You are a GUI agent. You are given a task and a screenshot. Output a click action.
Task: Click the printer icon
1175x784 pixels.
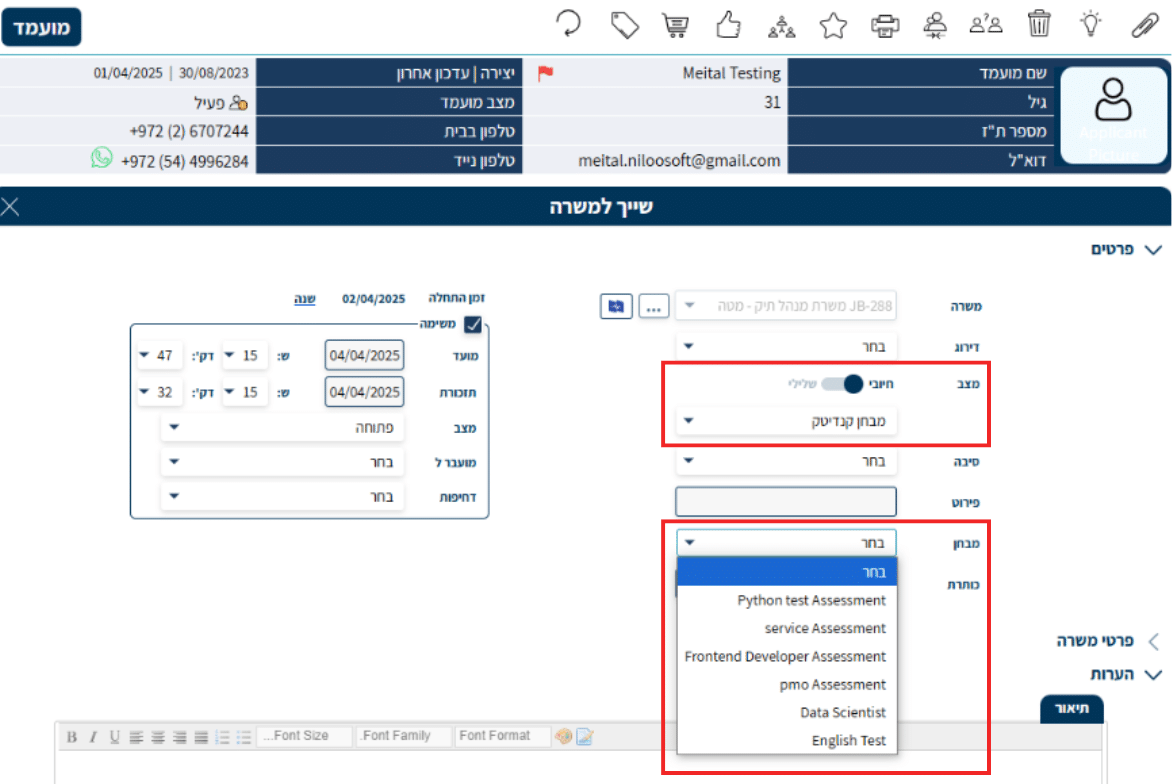tap(885, 25)
